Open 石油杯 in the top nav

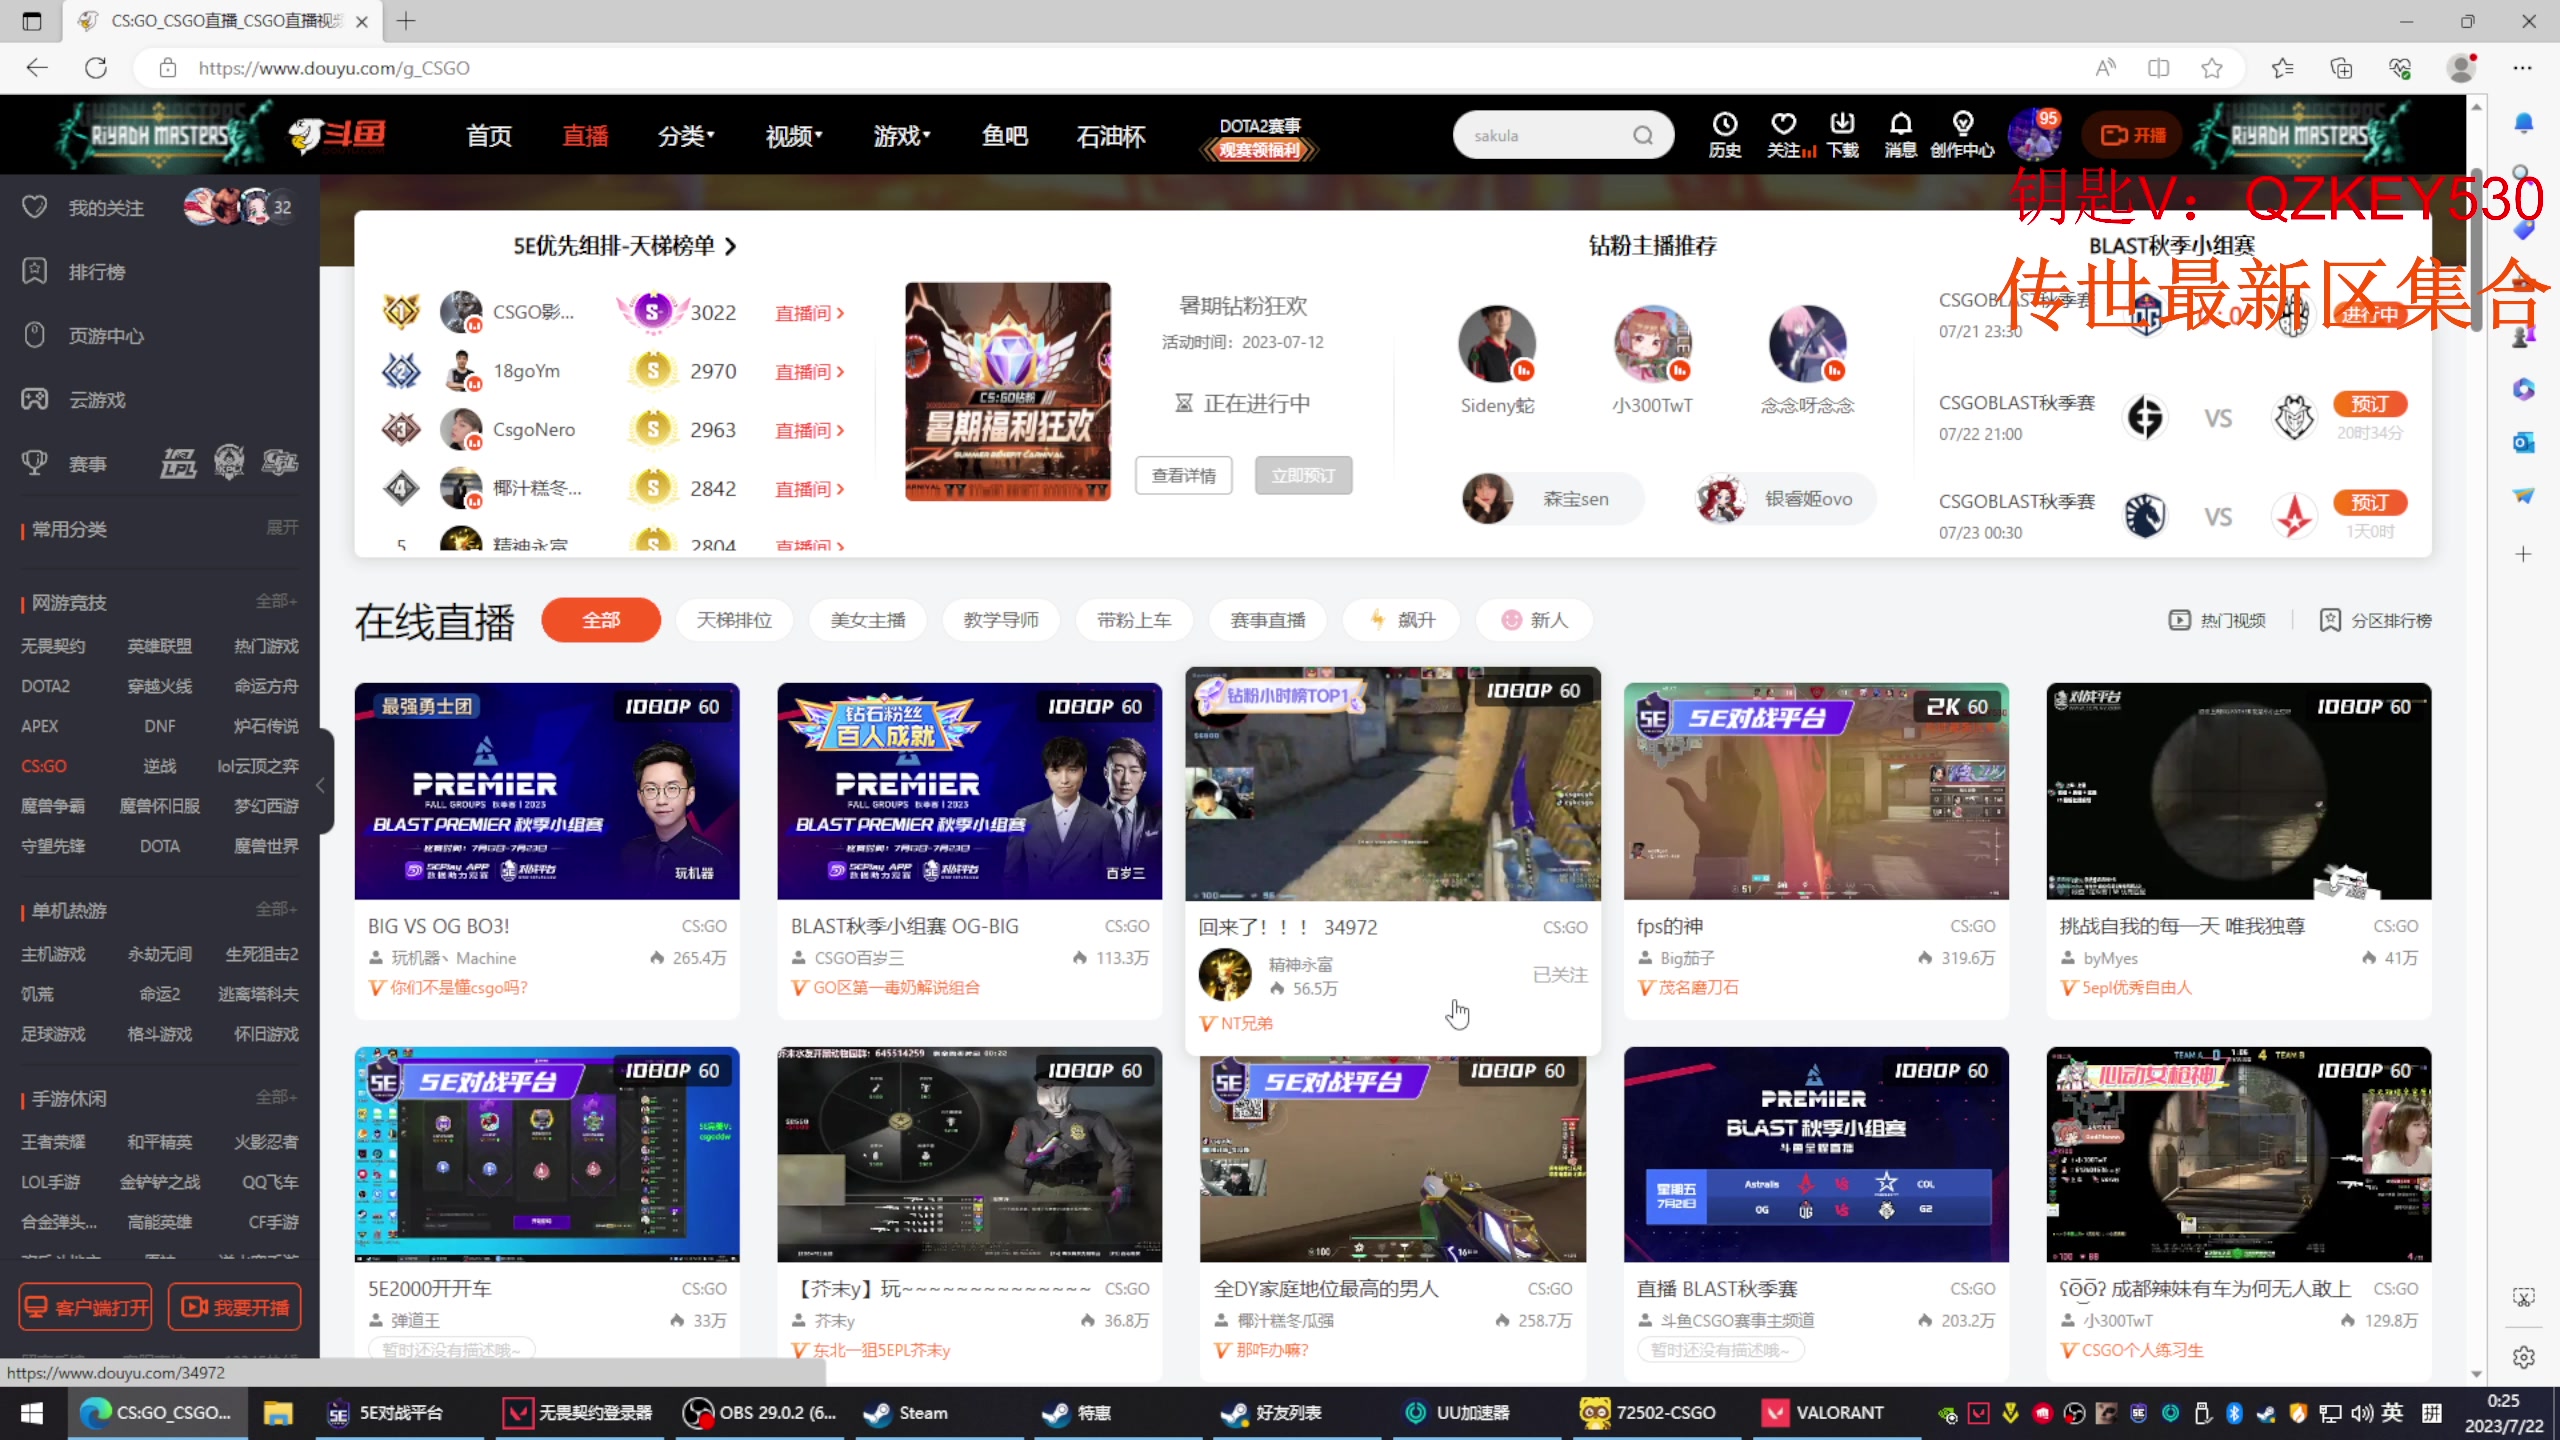1111,135
